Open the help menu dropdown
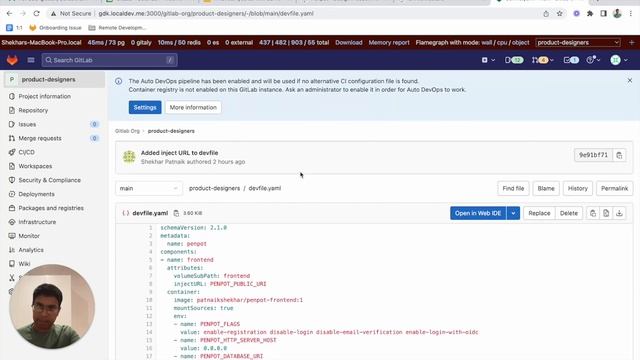Viewport: 640px width, 360px height. 593,60
